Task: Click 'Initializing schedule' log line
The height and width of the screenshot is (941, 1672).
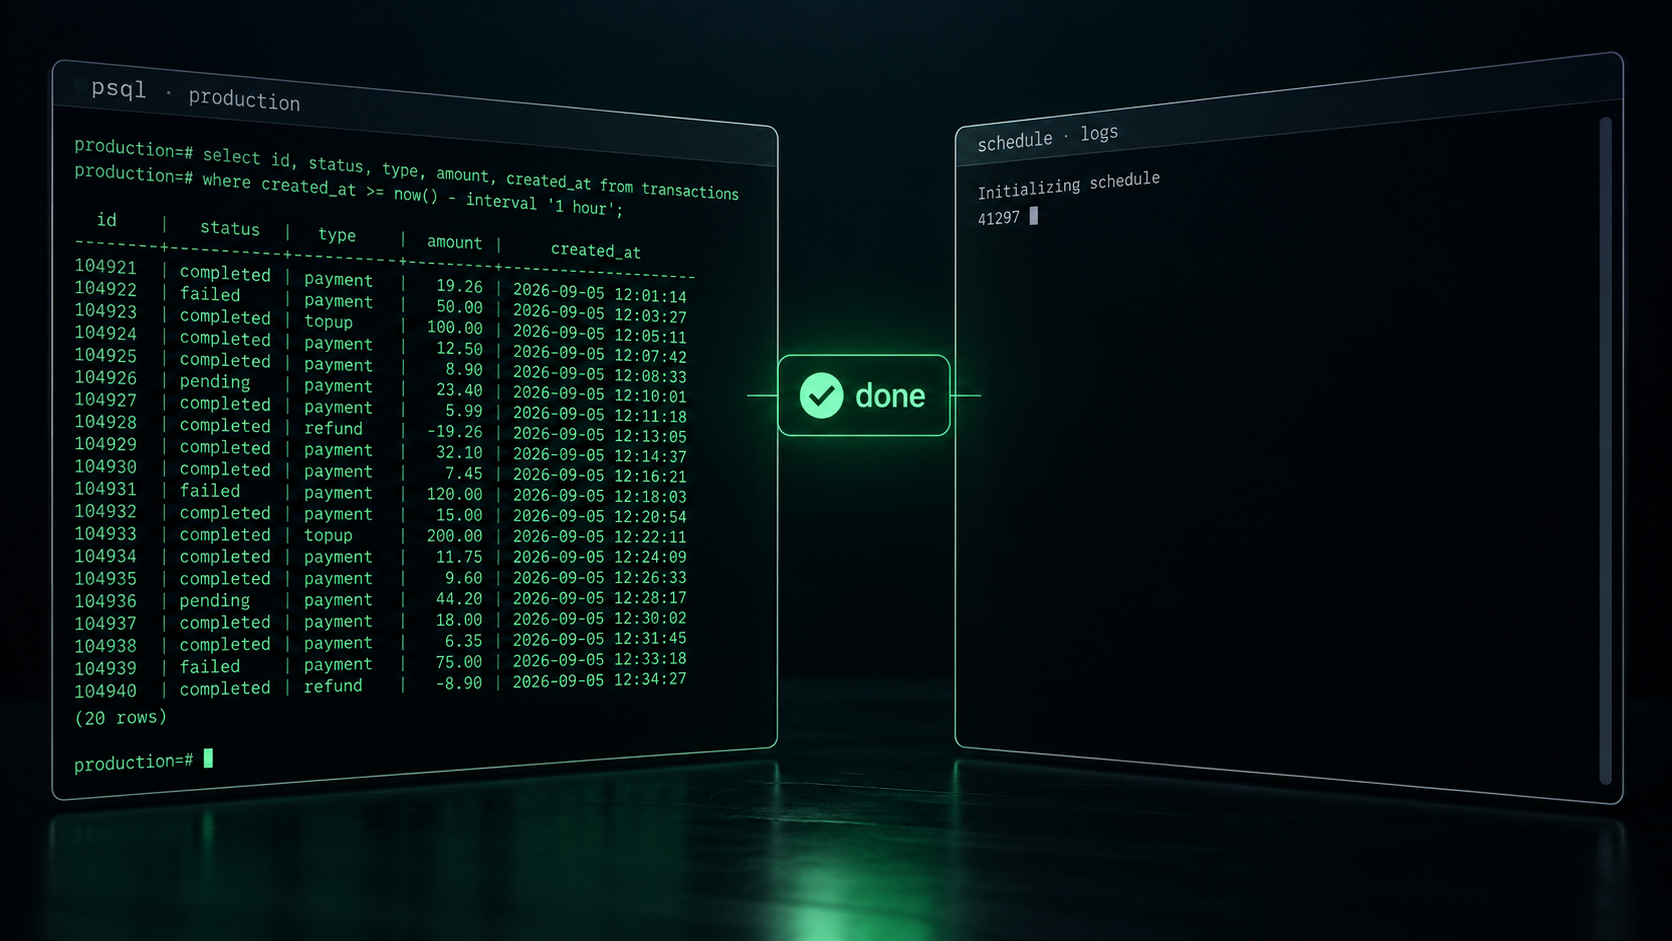Action: tap(1069, 184)
